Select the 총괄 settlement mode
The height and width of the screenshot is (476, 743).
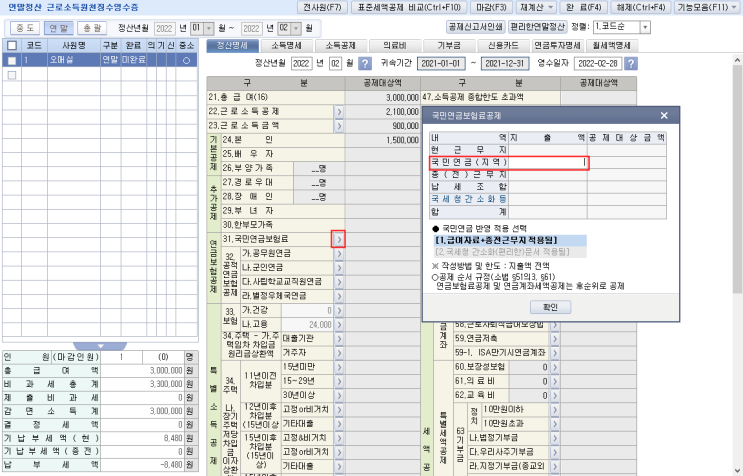point(92,28)
